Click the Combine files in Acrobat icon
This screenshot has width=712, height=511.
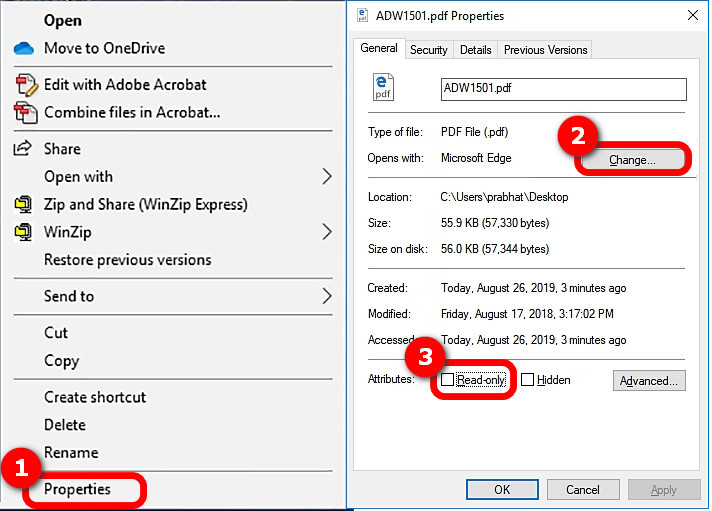(x=25, y=112)
